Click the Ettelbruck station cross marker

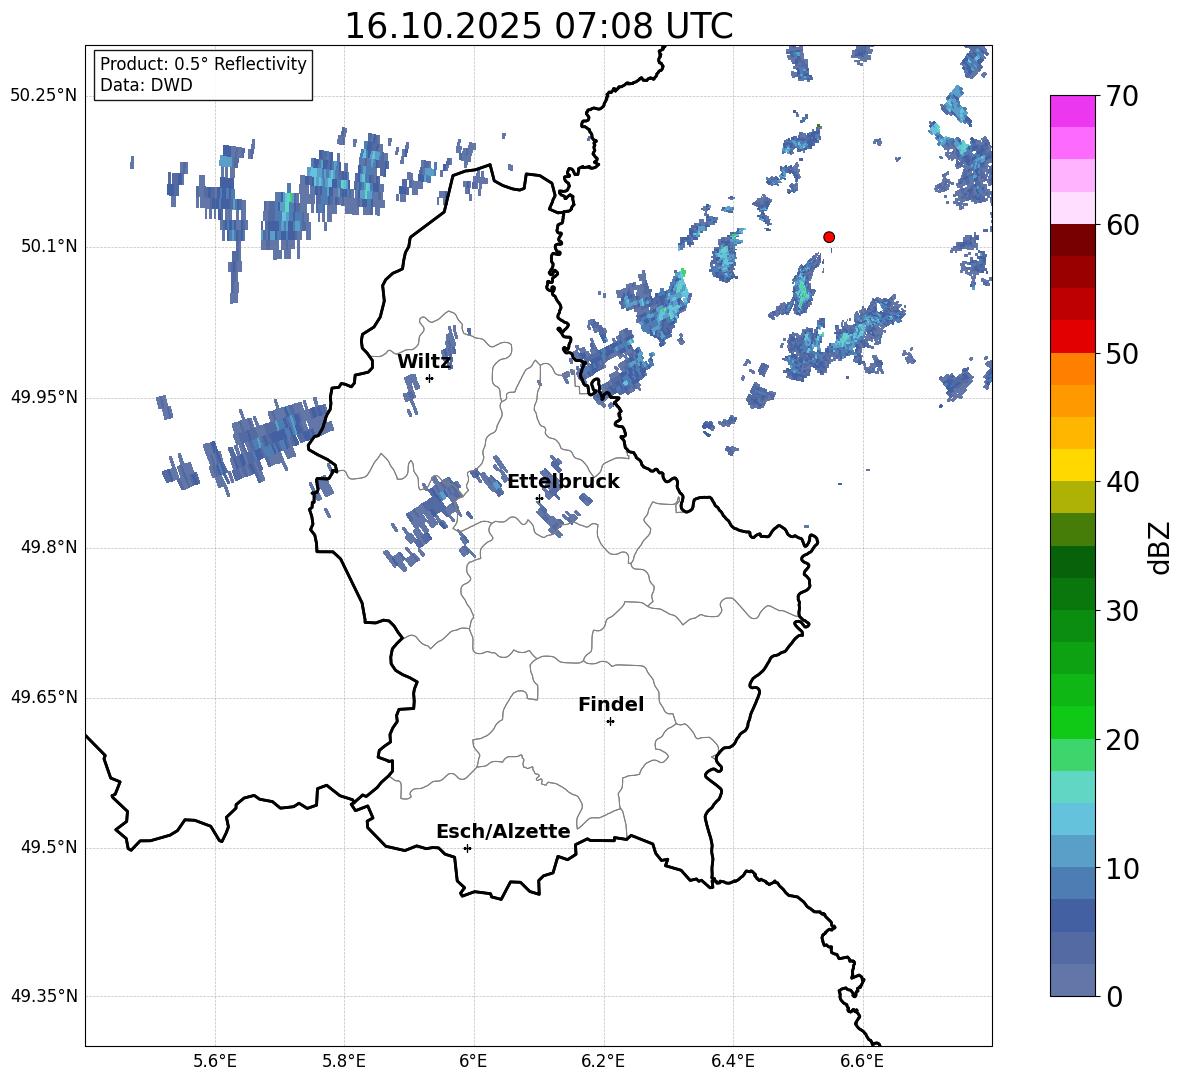(539, 498)
